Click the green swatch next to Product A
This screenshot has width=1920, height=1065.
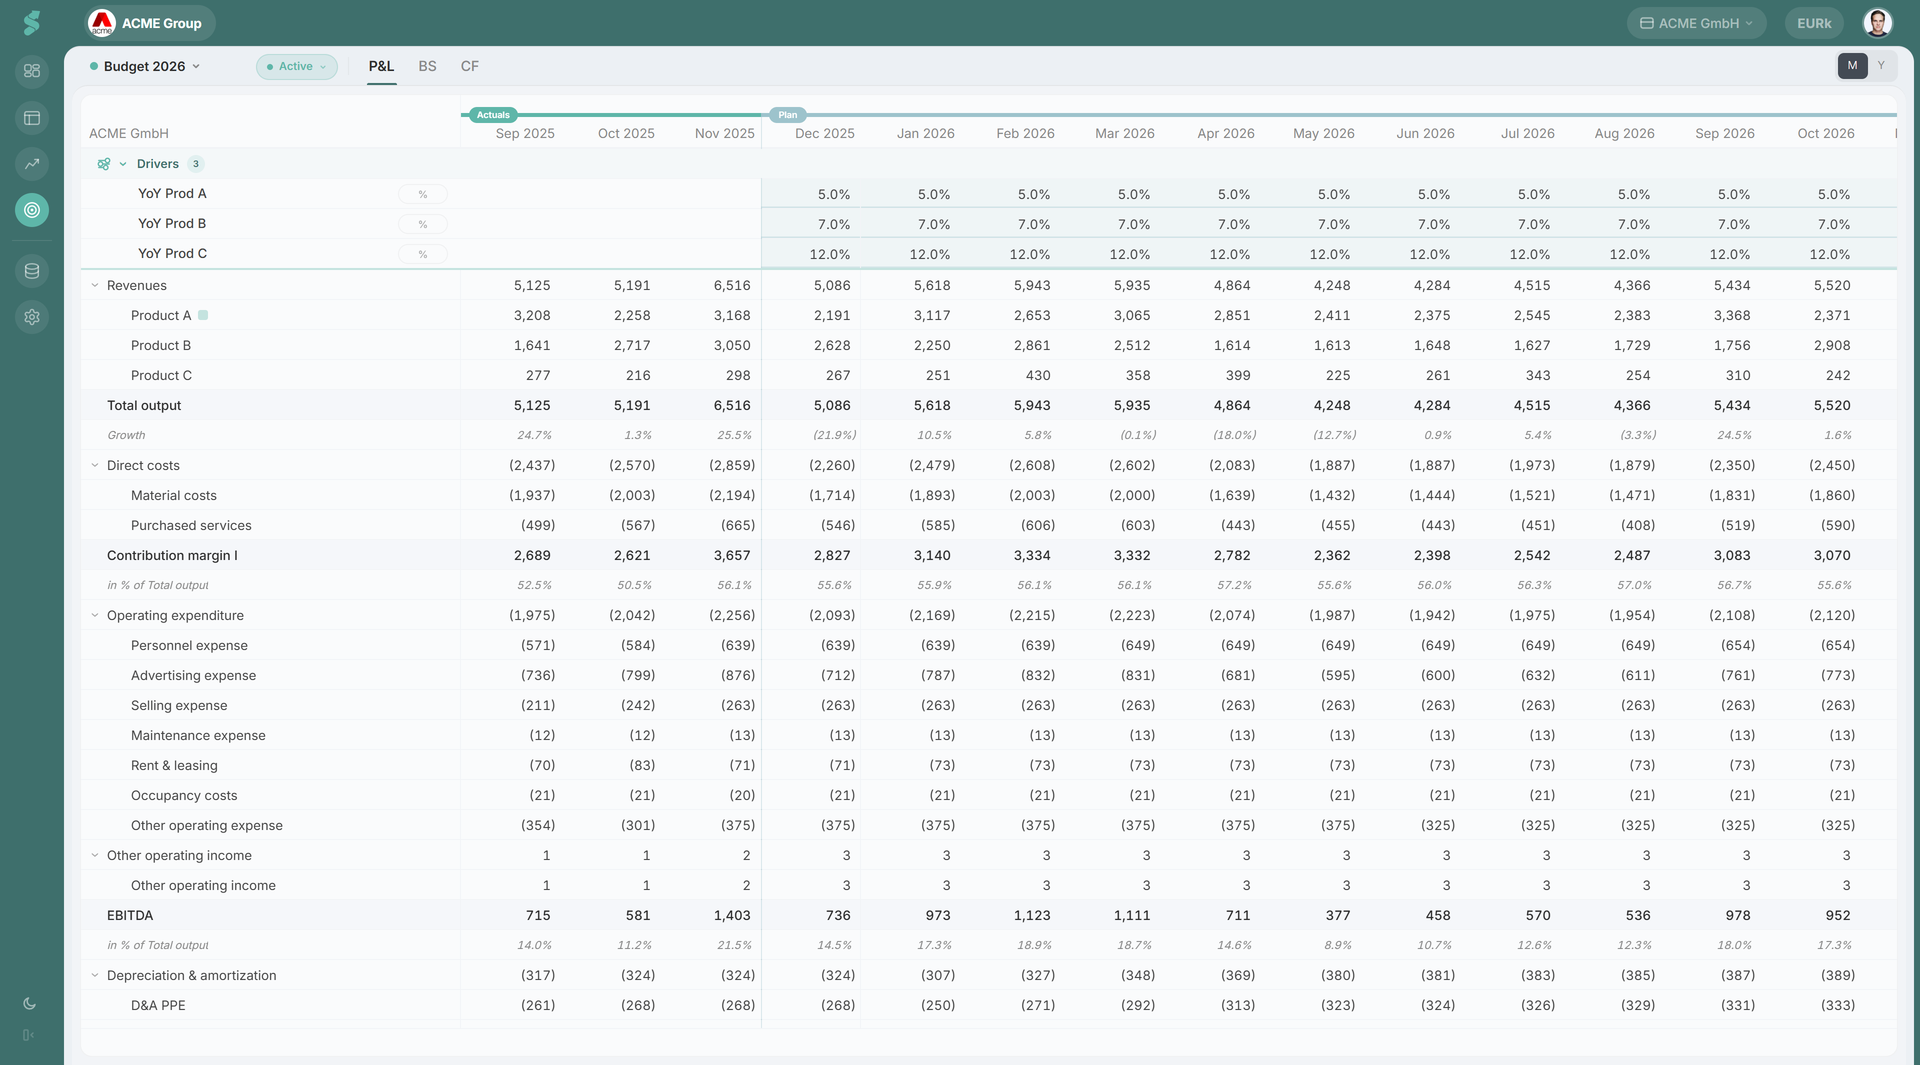(x=203, y=315)
